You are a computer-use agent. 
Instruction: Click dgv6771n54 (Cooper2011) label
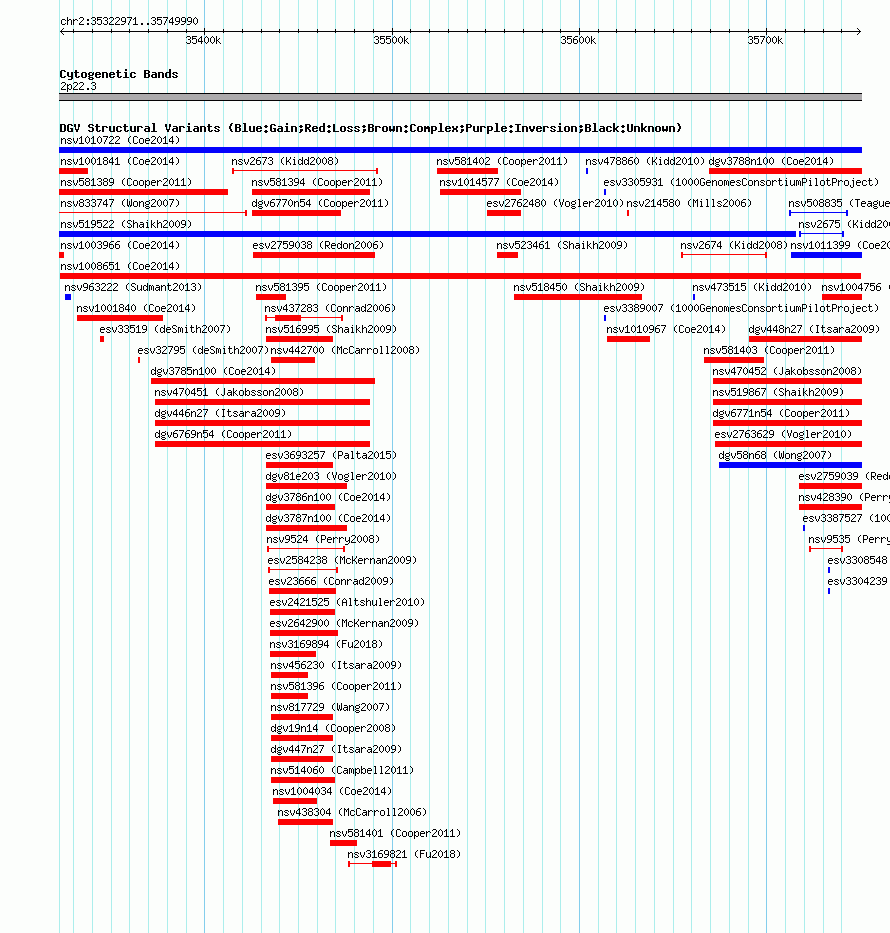click(781, 413)
